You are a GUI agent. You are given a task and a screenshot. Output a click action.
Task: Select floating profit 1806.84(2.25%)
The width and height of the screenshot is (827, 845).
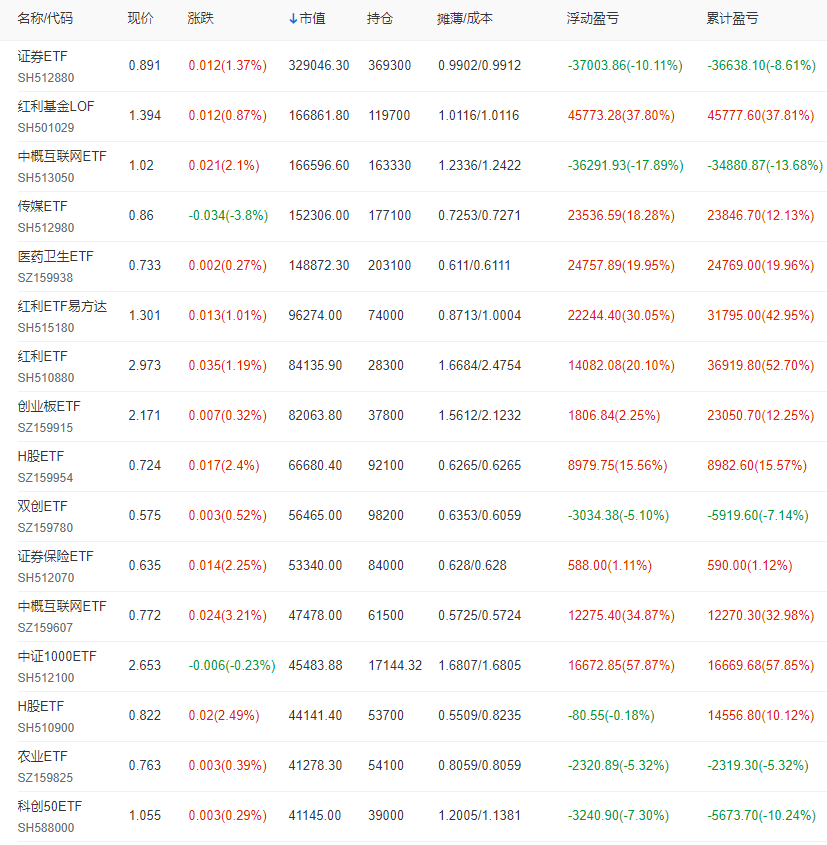[614, 416]
